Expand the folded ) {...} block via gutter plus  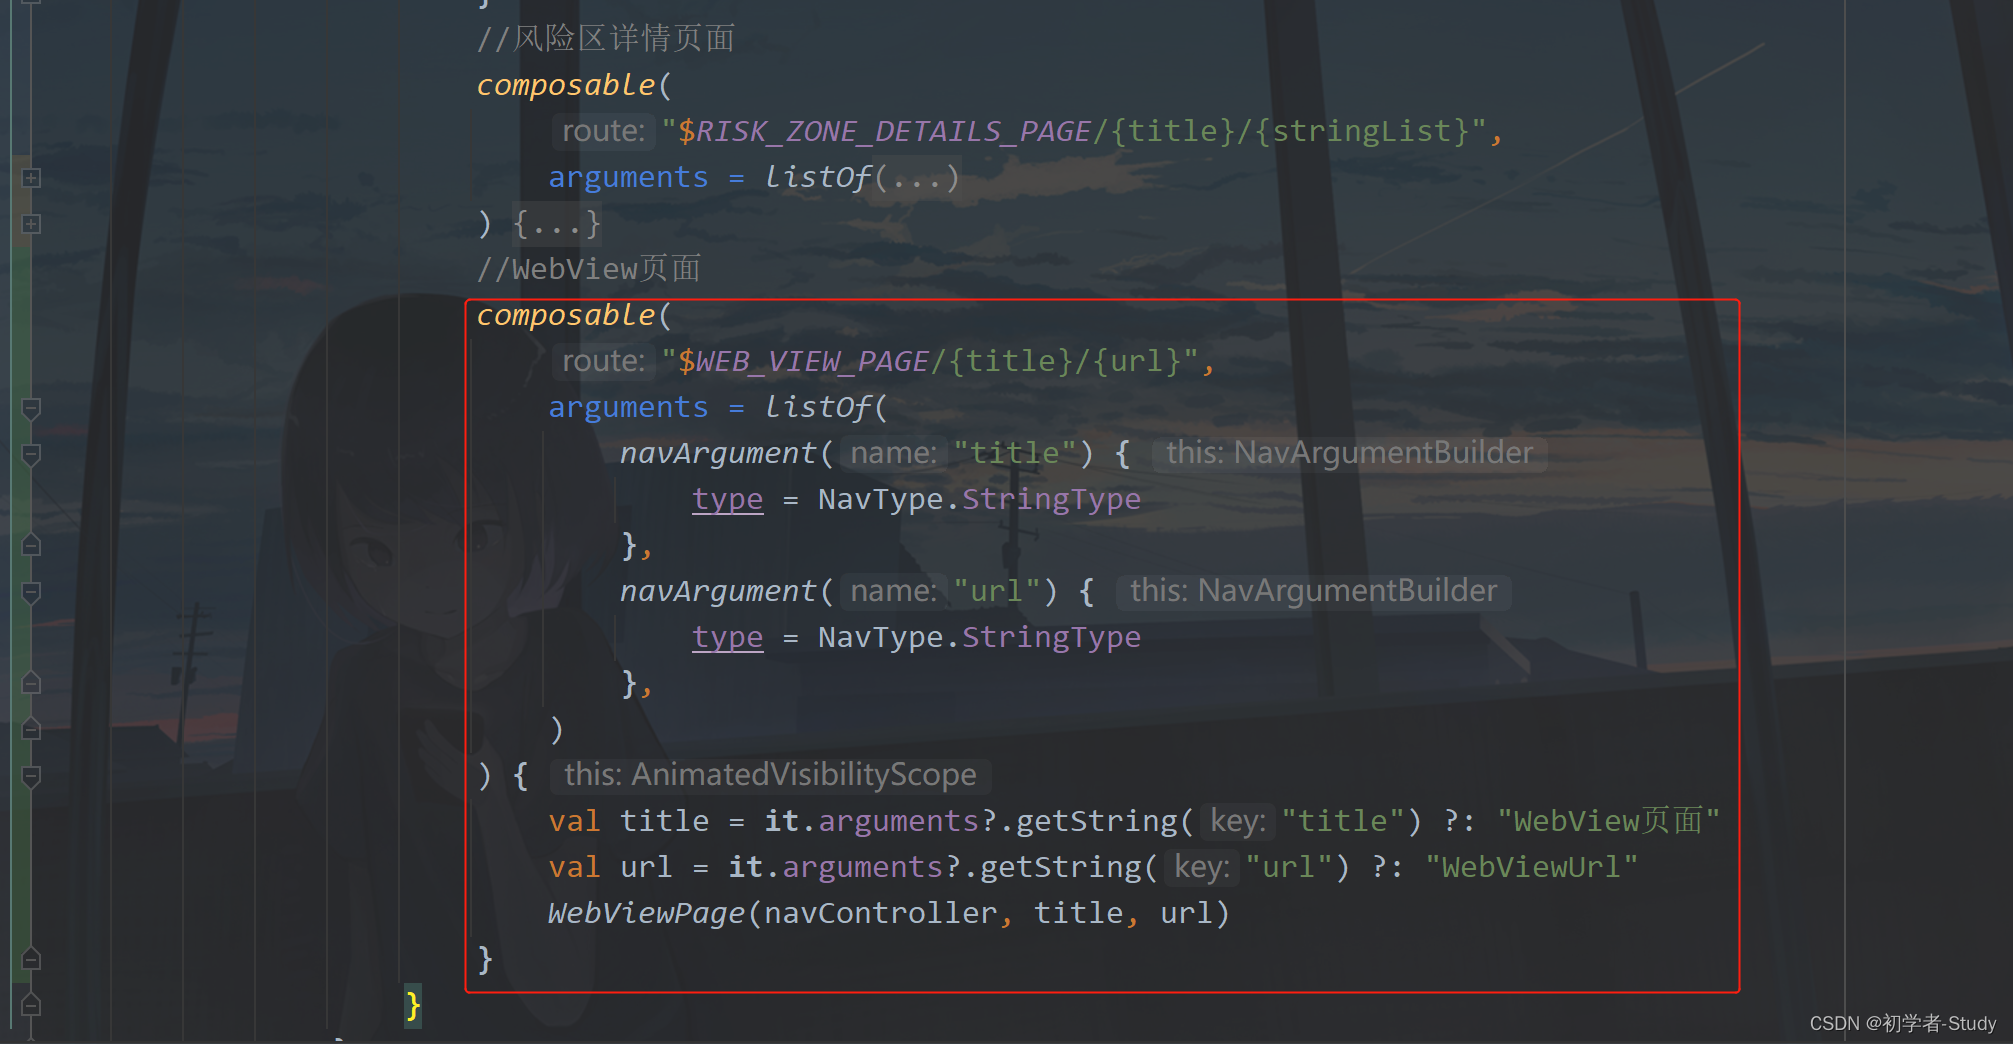click(31, 224)
